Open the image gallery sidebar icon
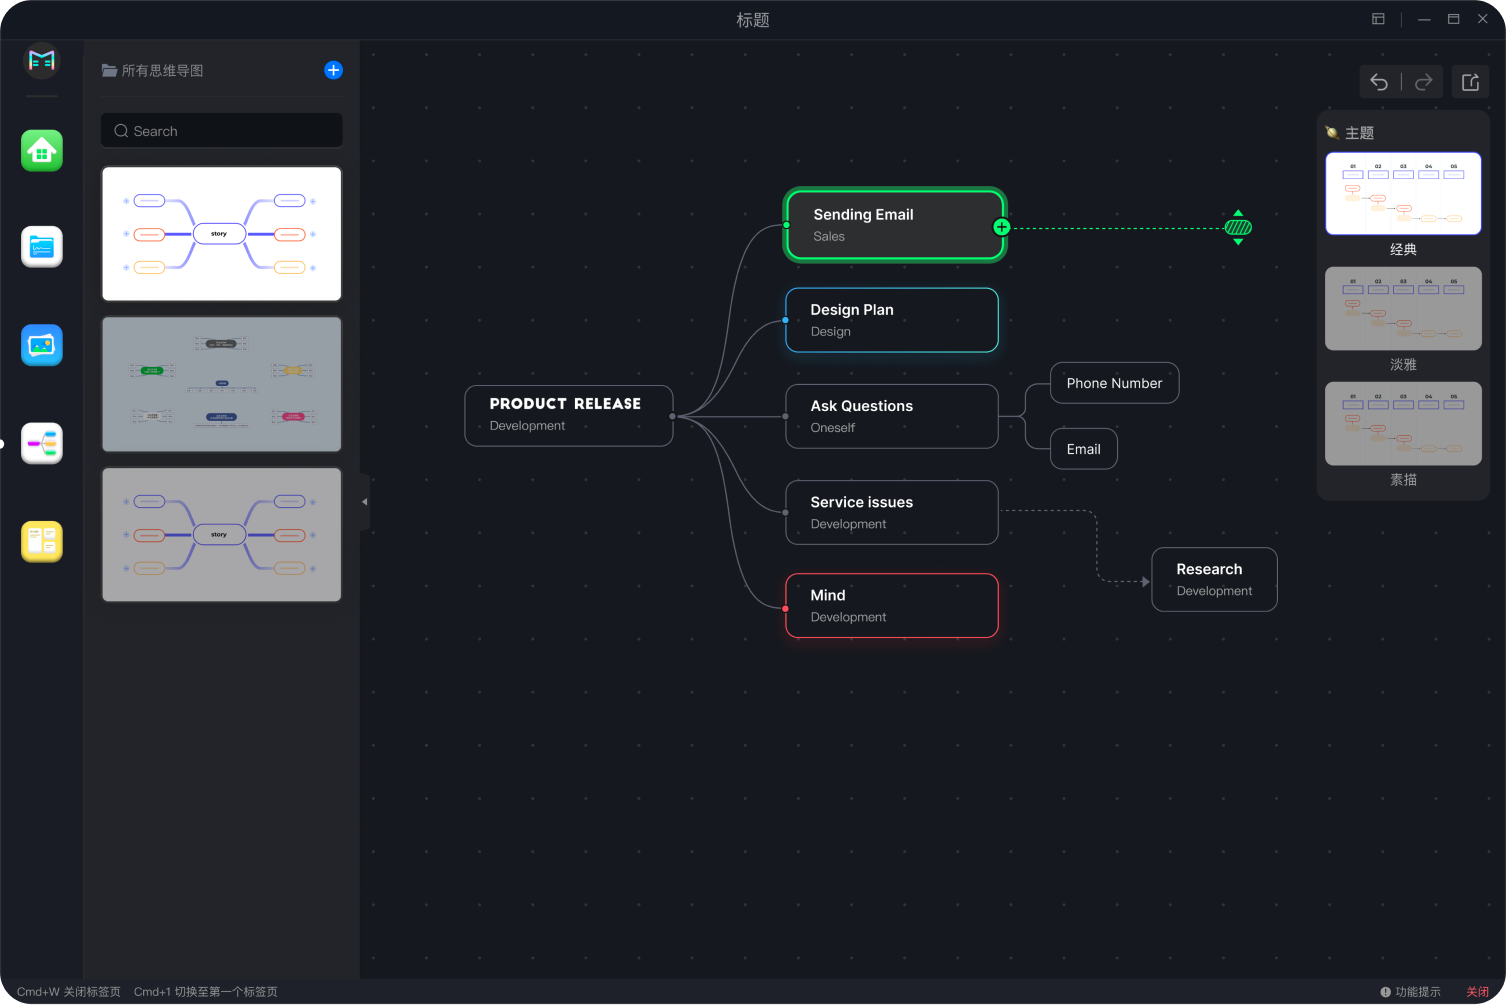Screen dimensions: 1506x1005 coord(42,345)
